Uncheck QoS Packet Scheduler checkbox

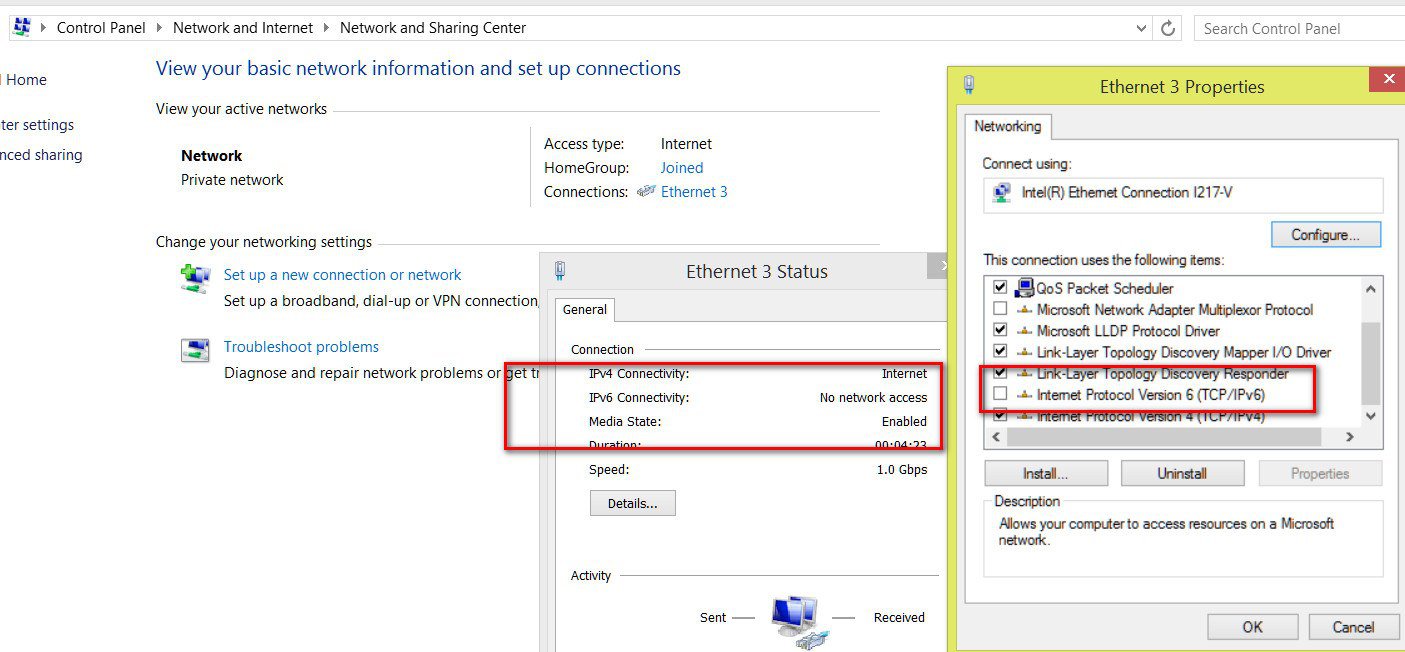(x=1000, y=288)
